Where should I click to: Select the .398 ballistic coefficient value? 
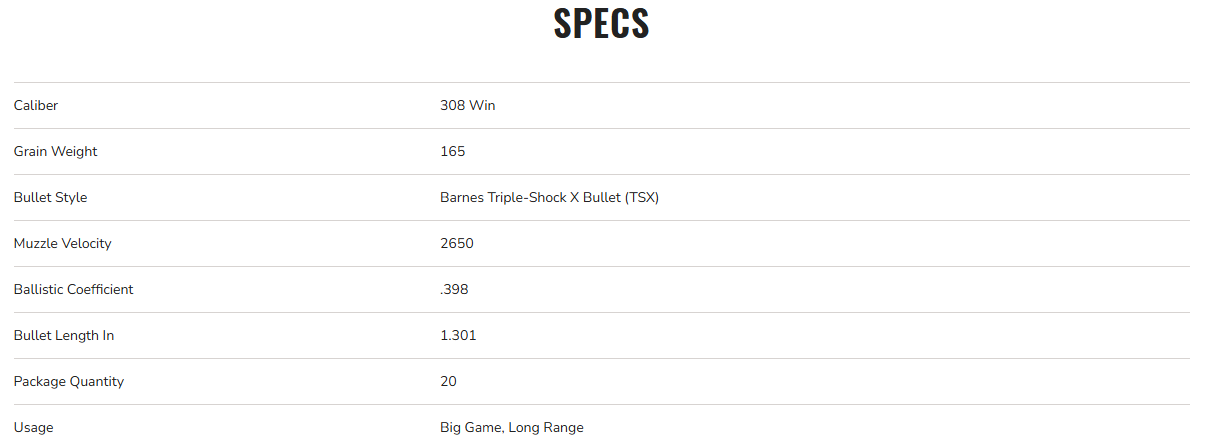point(454,289)
